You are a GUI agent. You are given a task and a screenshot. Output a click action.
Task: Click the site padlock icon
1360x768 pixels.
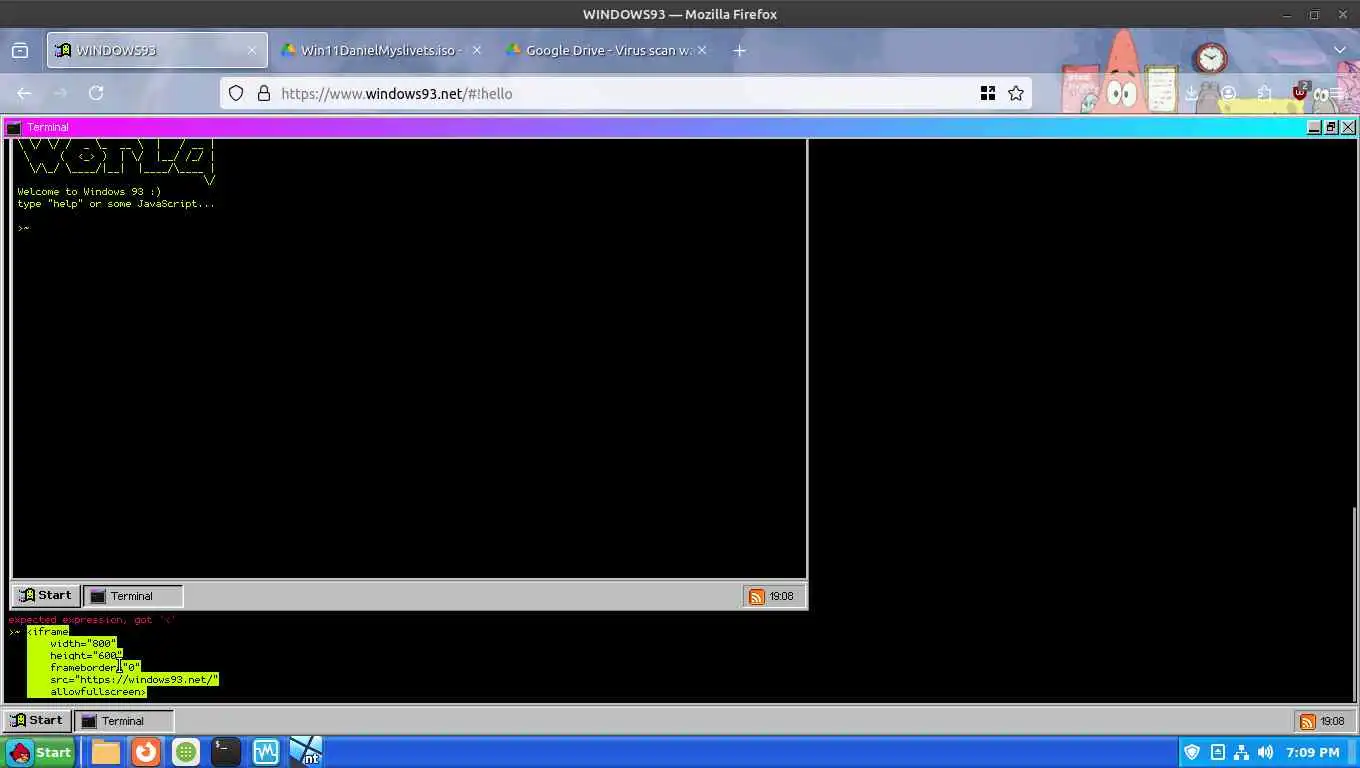click(x=264, y=93)
